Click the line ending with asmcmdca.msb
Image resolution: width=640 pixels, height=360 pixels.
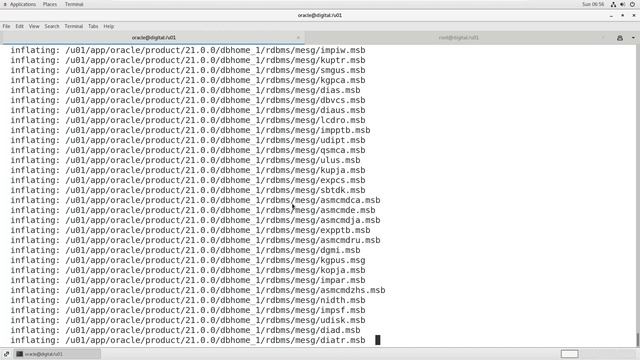pos(195,200)
